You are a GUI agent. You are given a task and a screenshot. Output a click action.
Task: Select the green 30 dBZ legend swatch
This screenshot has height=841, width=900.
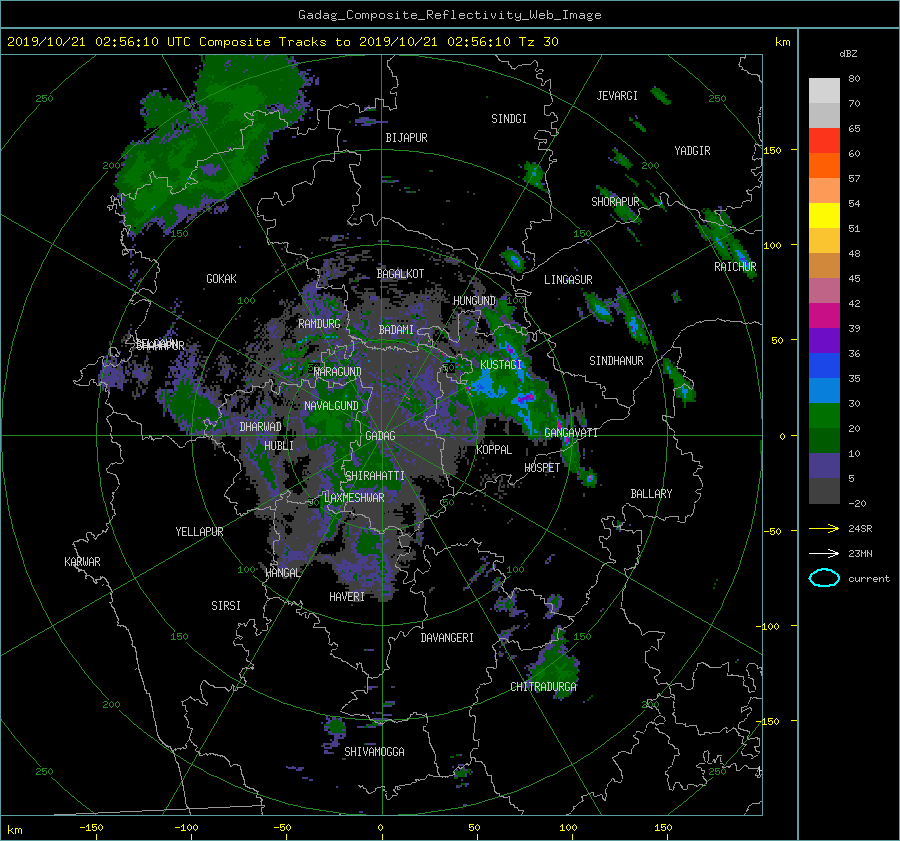[x=824, y=415]
